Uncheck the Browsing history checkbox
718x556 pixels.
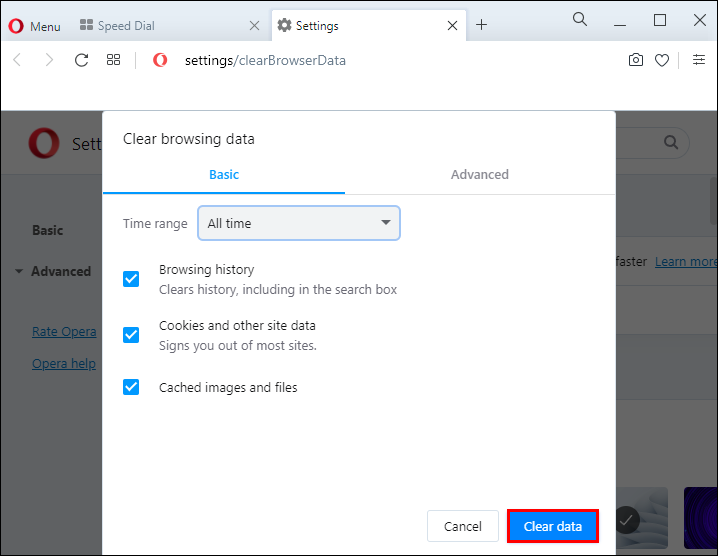click(x=131, y=279)
